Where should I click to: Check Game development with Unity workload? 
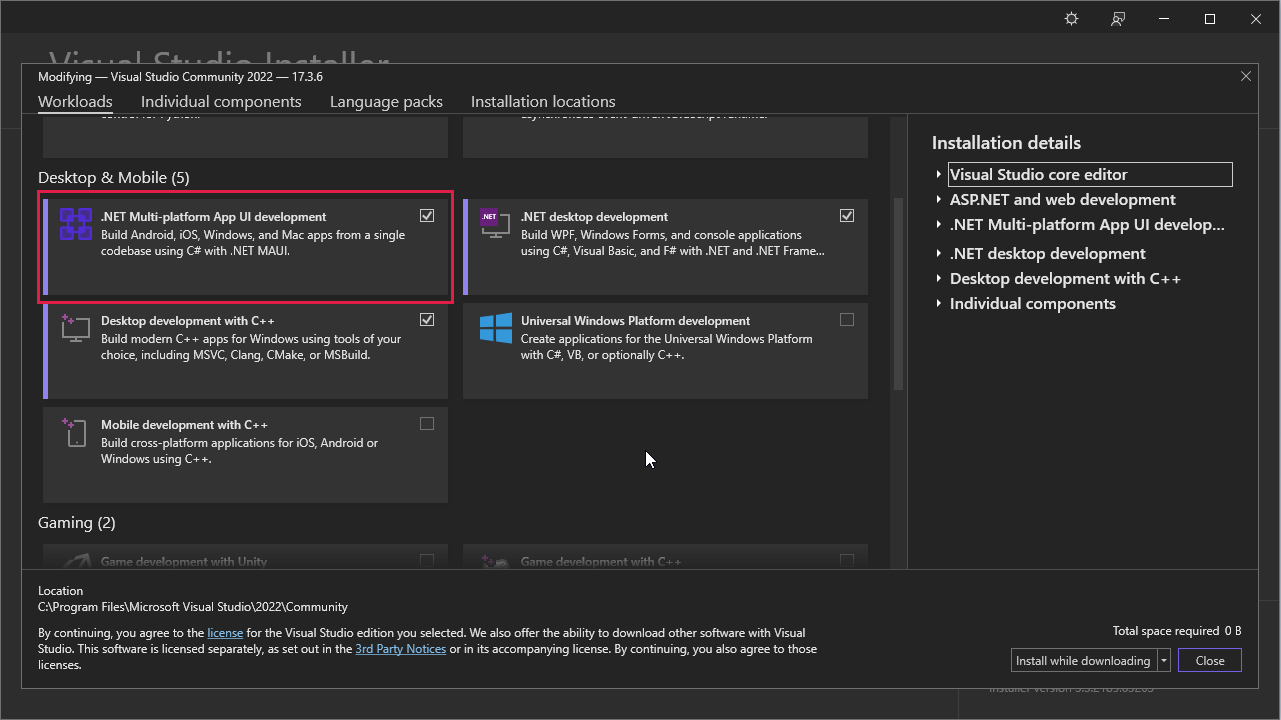click(427, 560)
